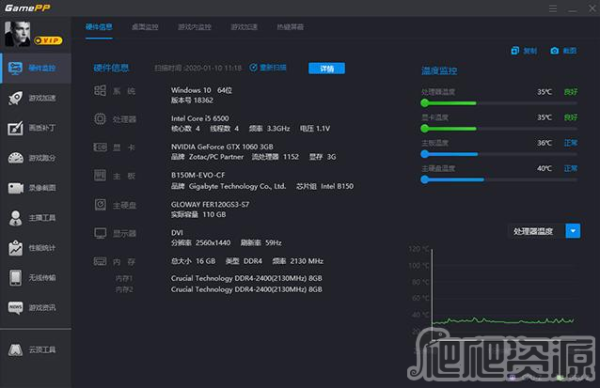Open the processor temperature dropdown arrow
Screen dimensions: 600x388
tap(573, 231)
